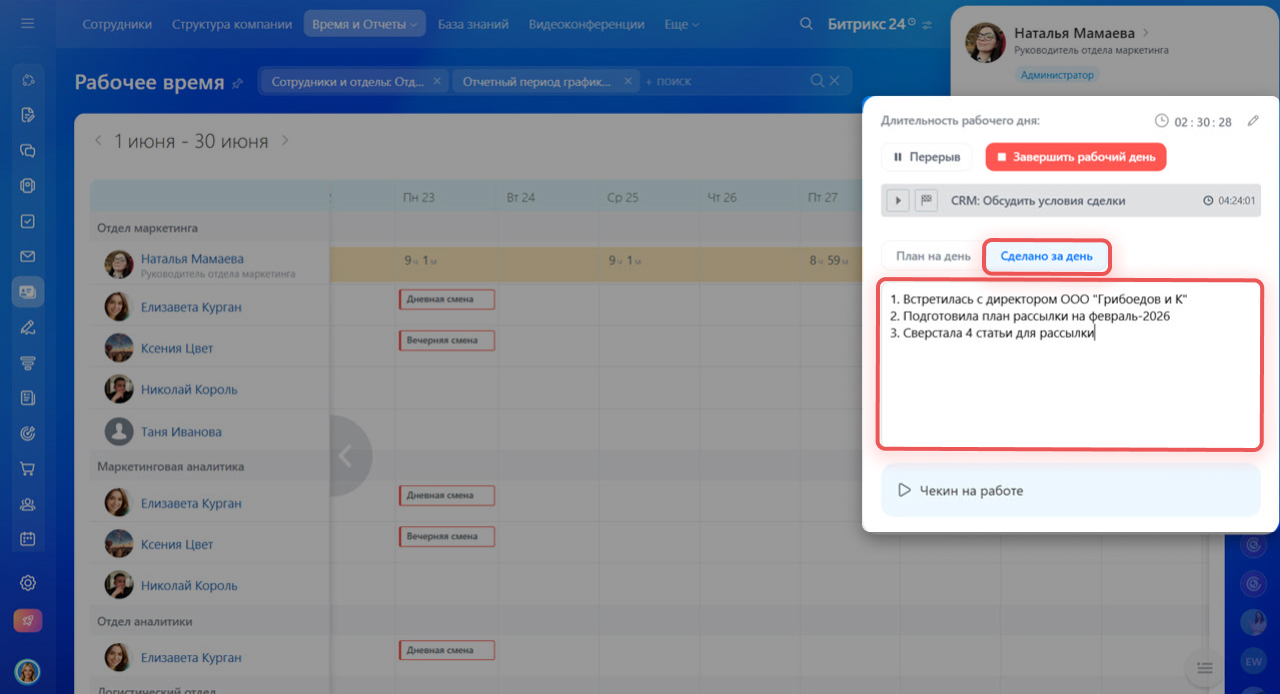Open the tasks checkmark icon in left sidebar
This screenshot has height=694, width=1280.
coord(28,221)
